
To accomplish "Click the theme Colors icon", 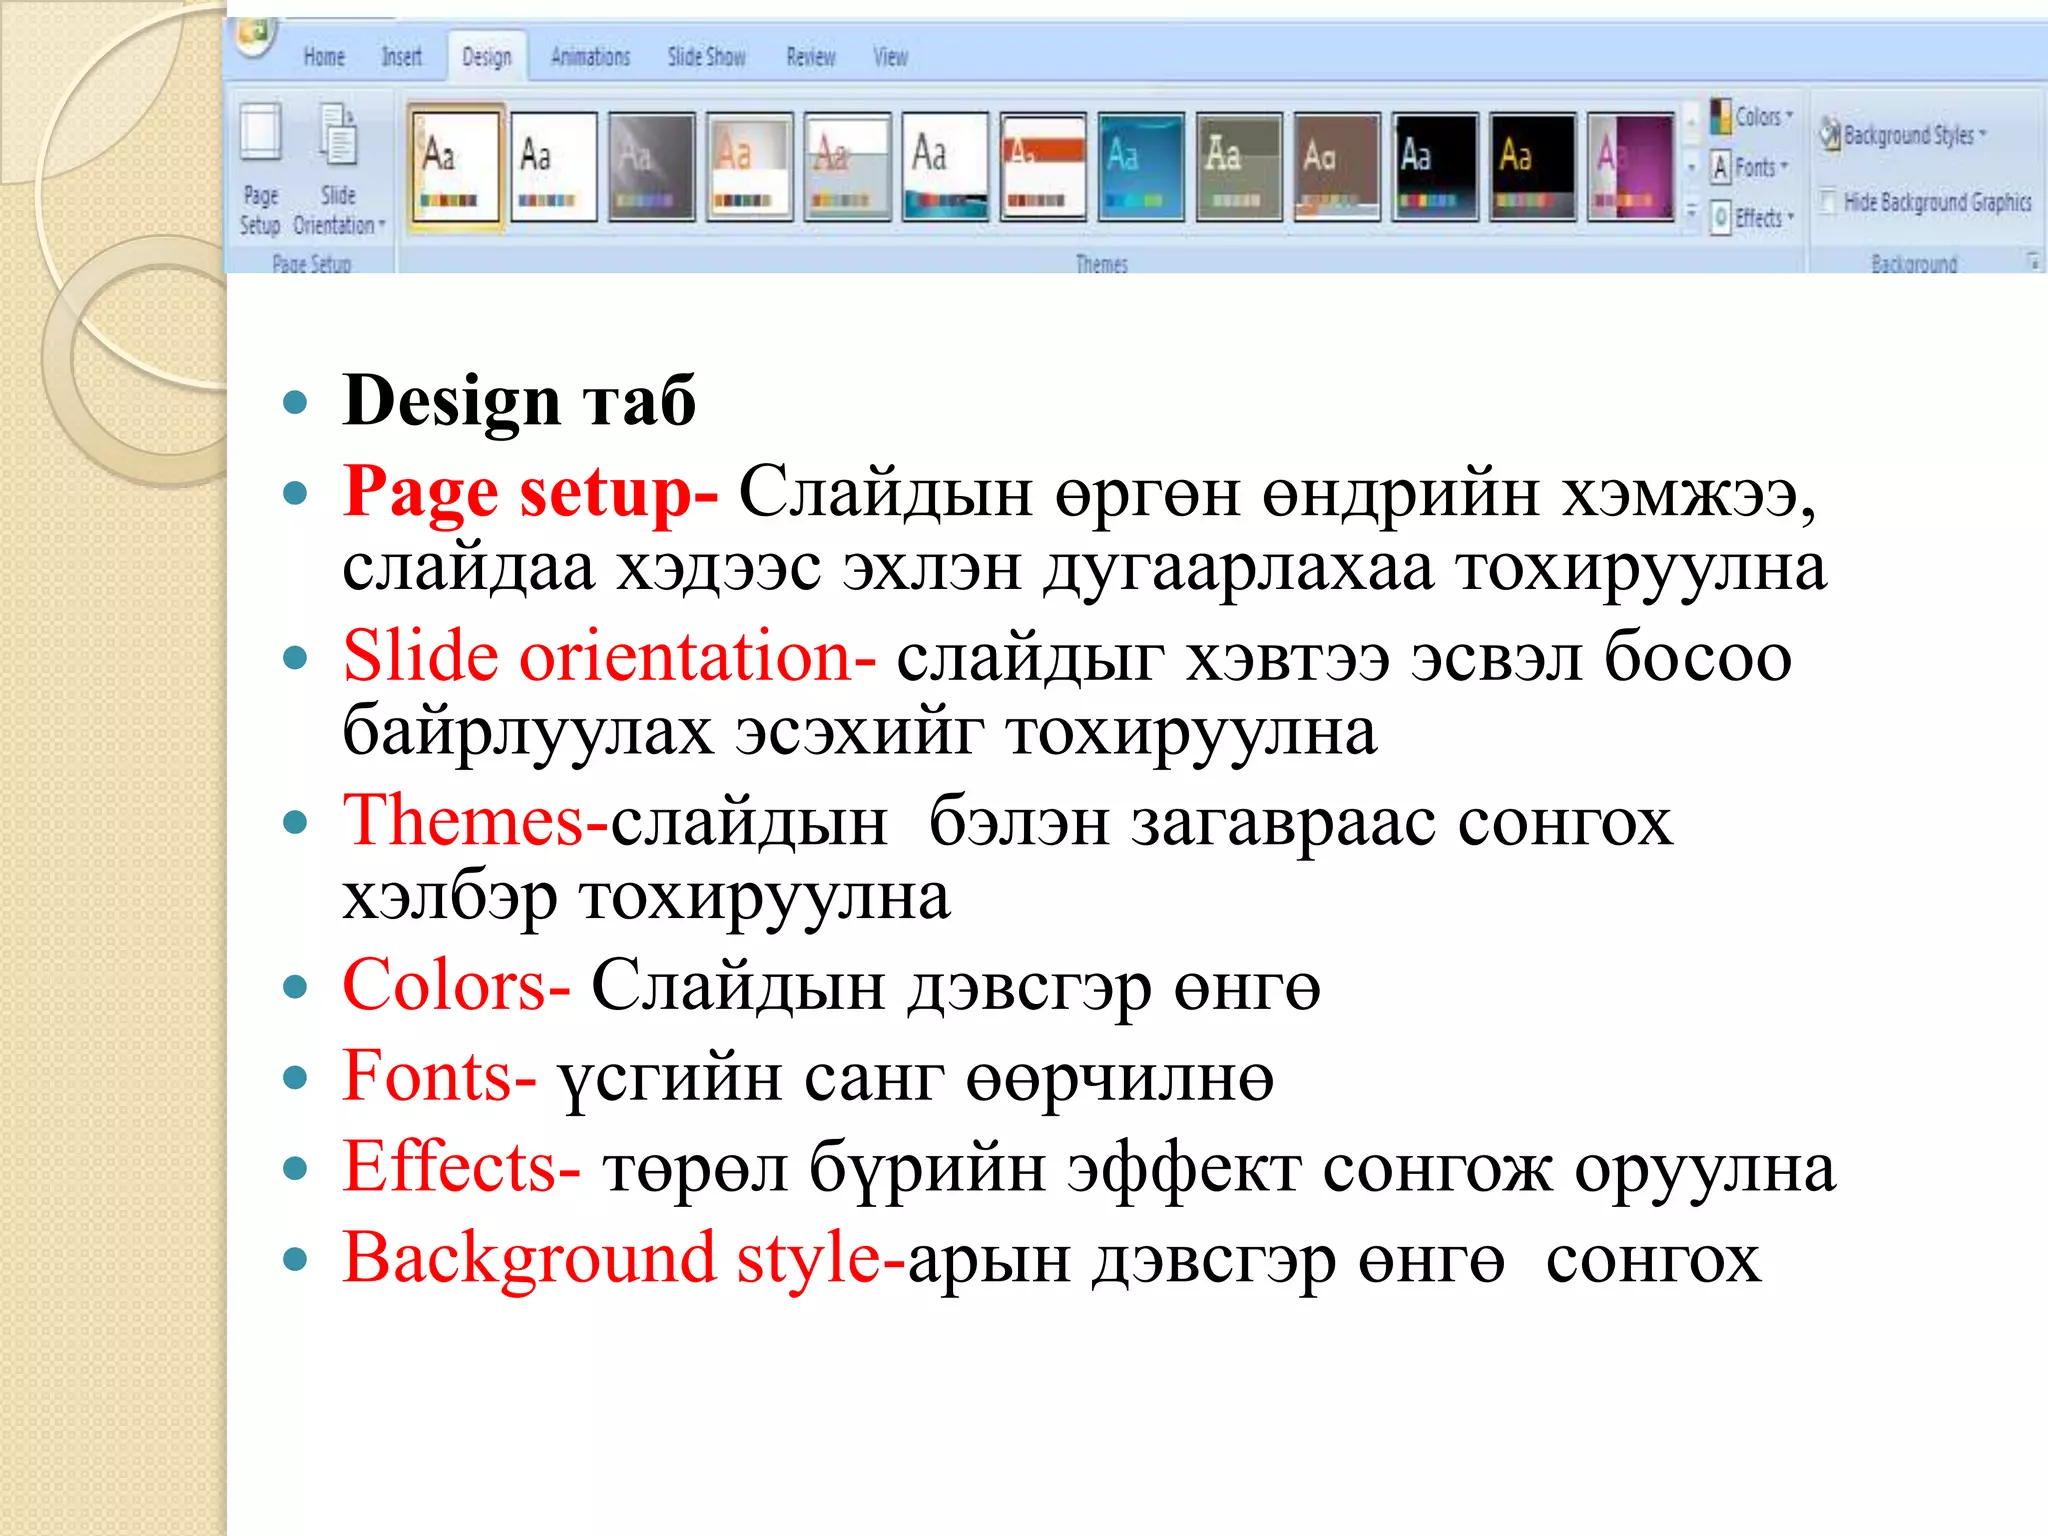I will [x=1721, y=117].
